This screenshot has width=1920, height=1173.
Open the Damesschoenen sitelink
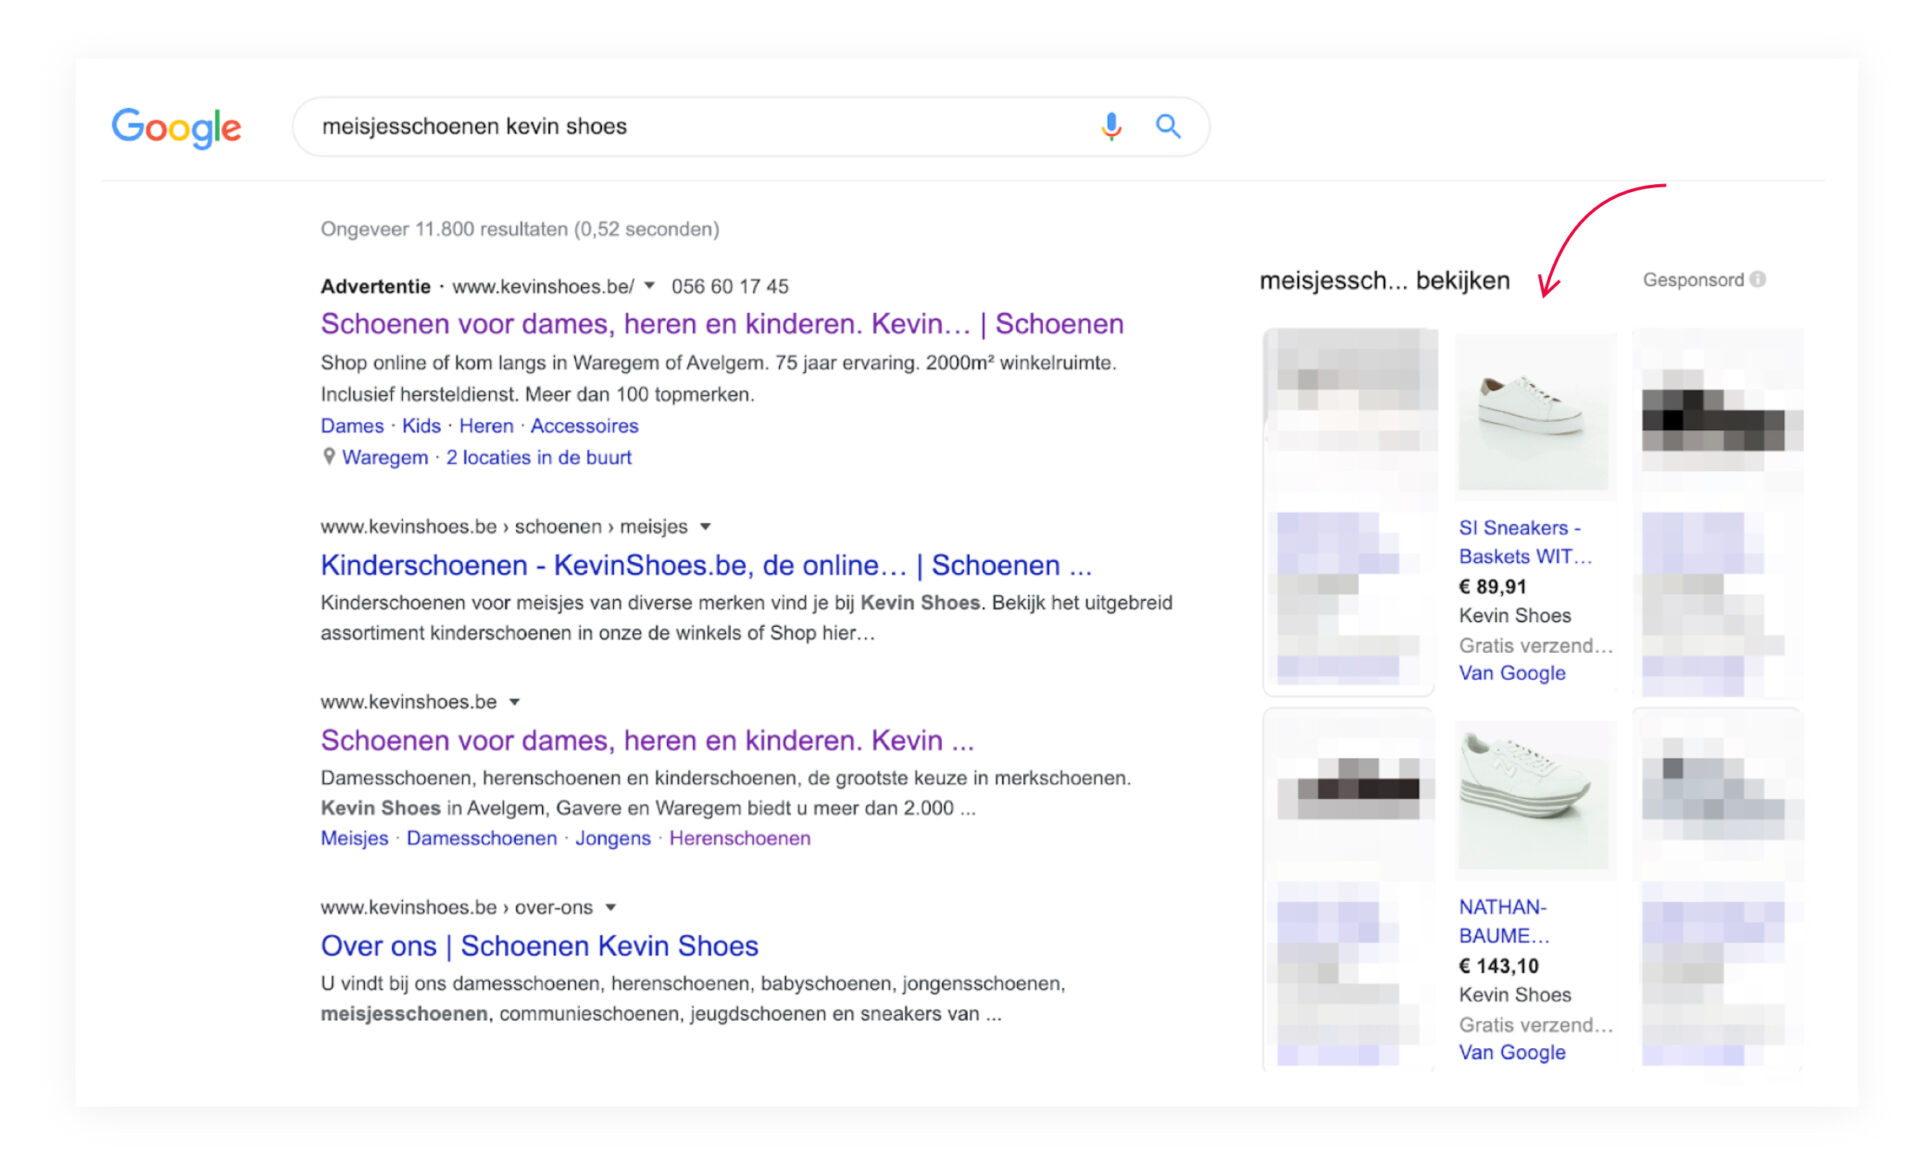pyautogui.click(x=481, y=838)
